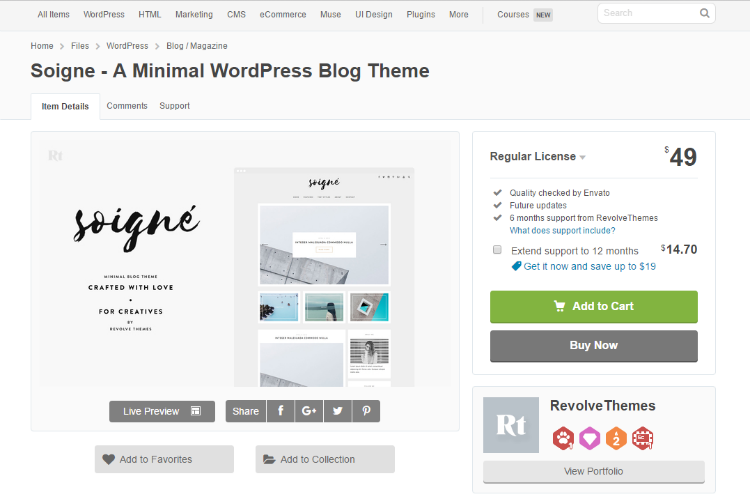Viewport: 750px width, 499px height.
Task: Click the $49 price text
Action: click(x=681, y=156)
